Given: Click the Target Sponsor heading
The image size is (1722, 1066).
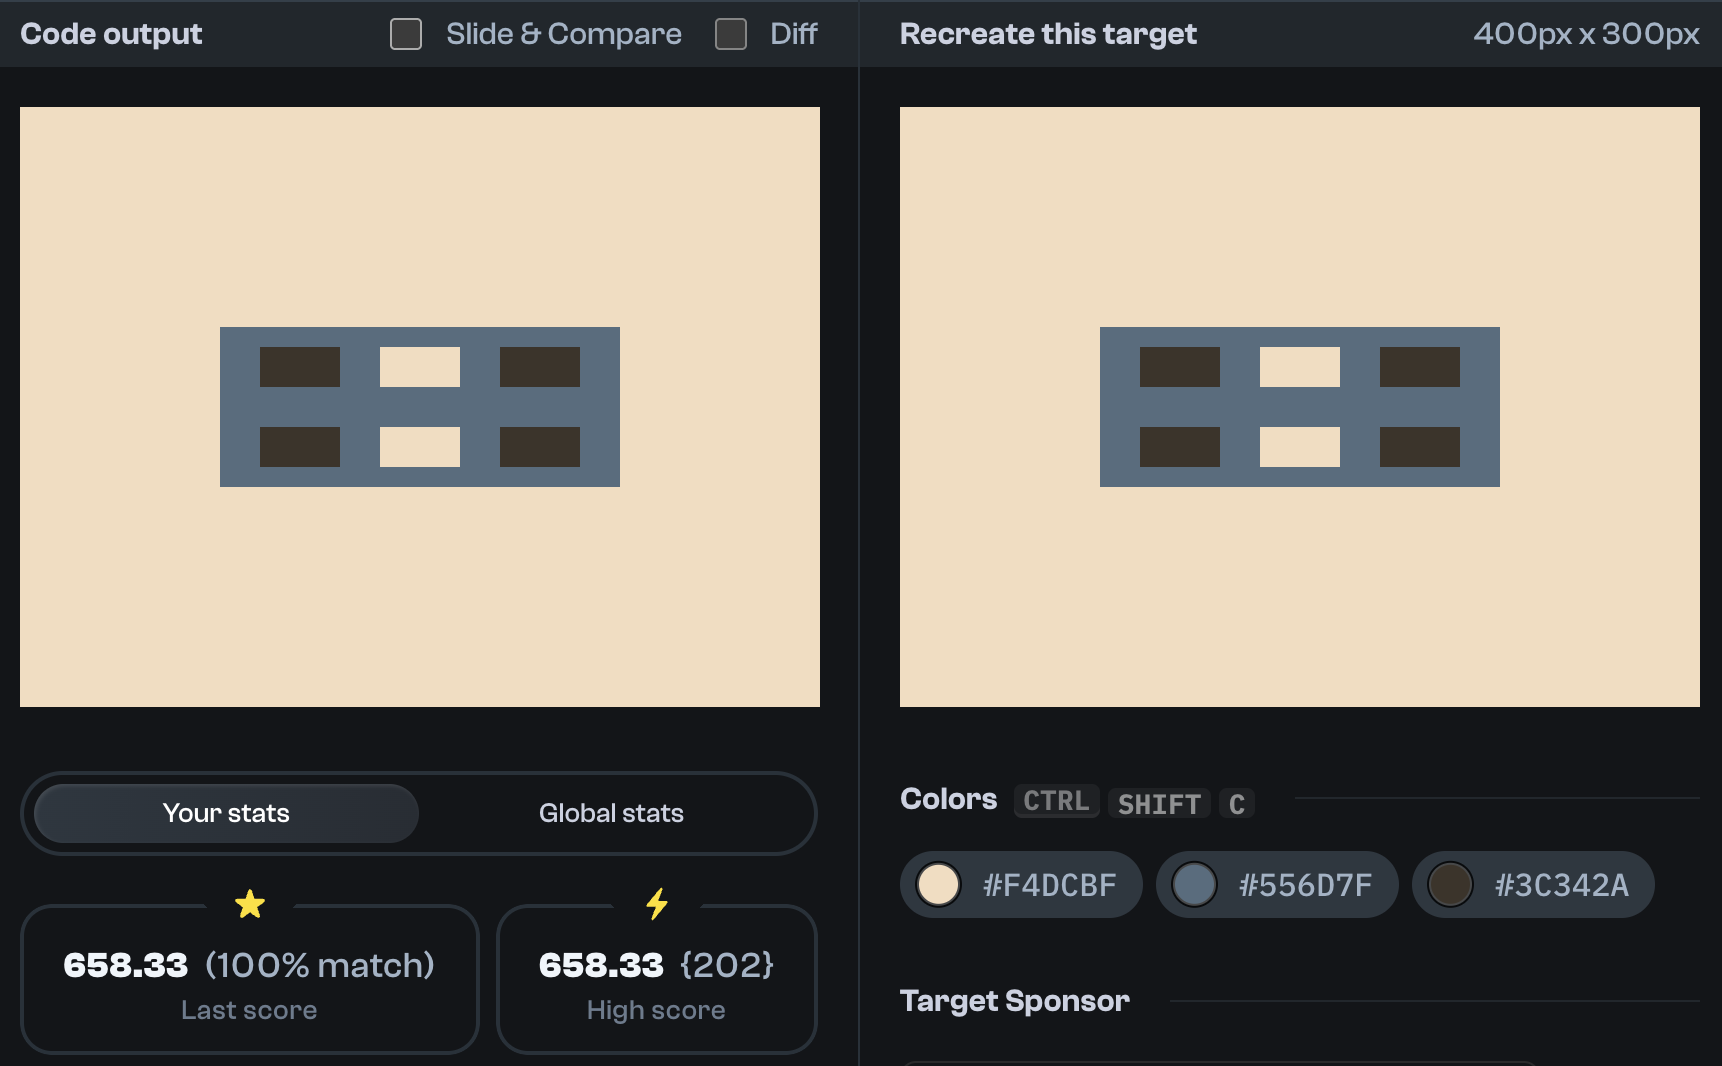Looking at the screenshot, I should [x=1015, y=1000].
